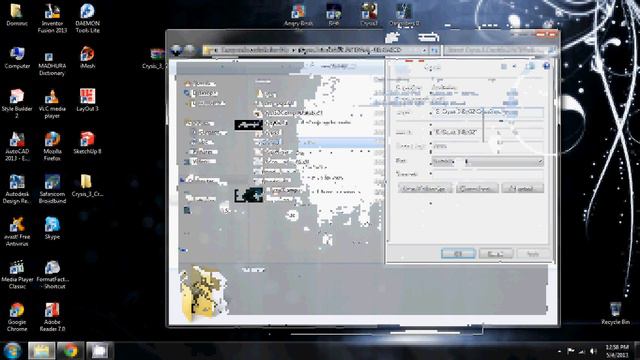Open Mozilla Firefox desktop icon

52,147
